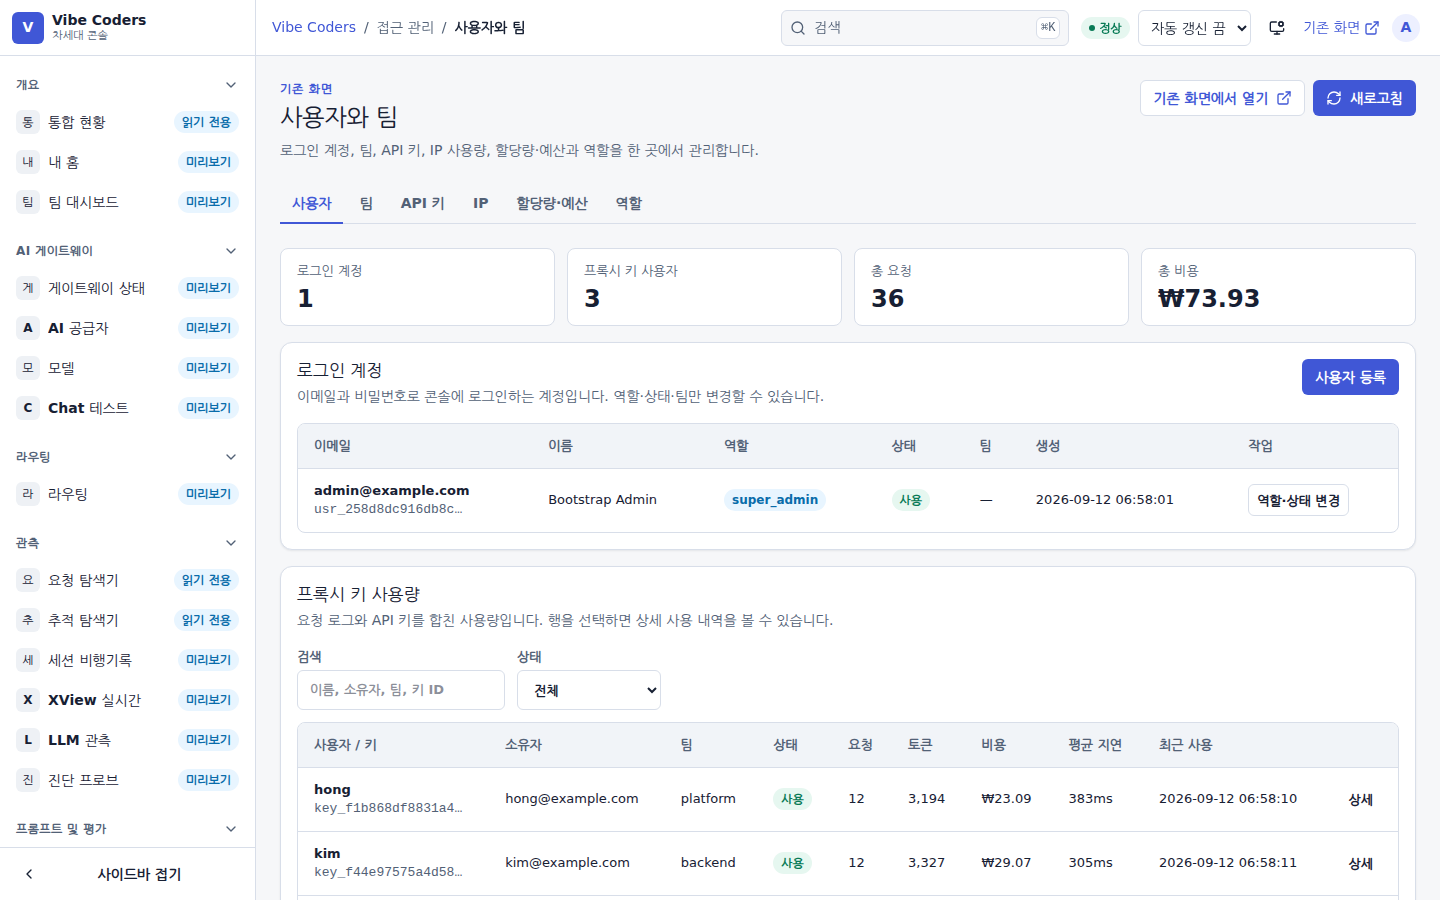Screen dimensions: 1440x900
Task: Collapse the 관측 sidebar section
Action: pyautogui.click(x=231, y=543)
